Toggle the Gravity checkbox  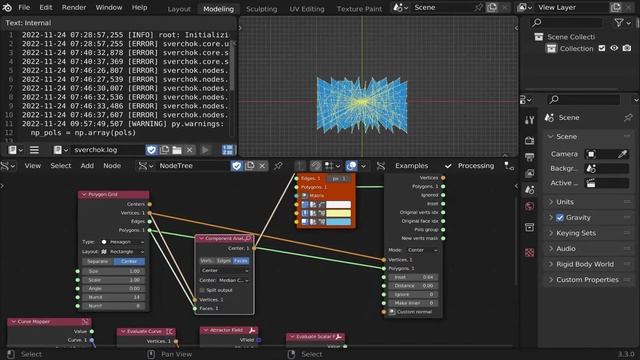560,218
